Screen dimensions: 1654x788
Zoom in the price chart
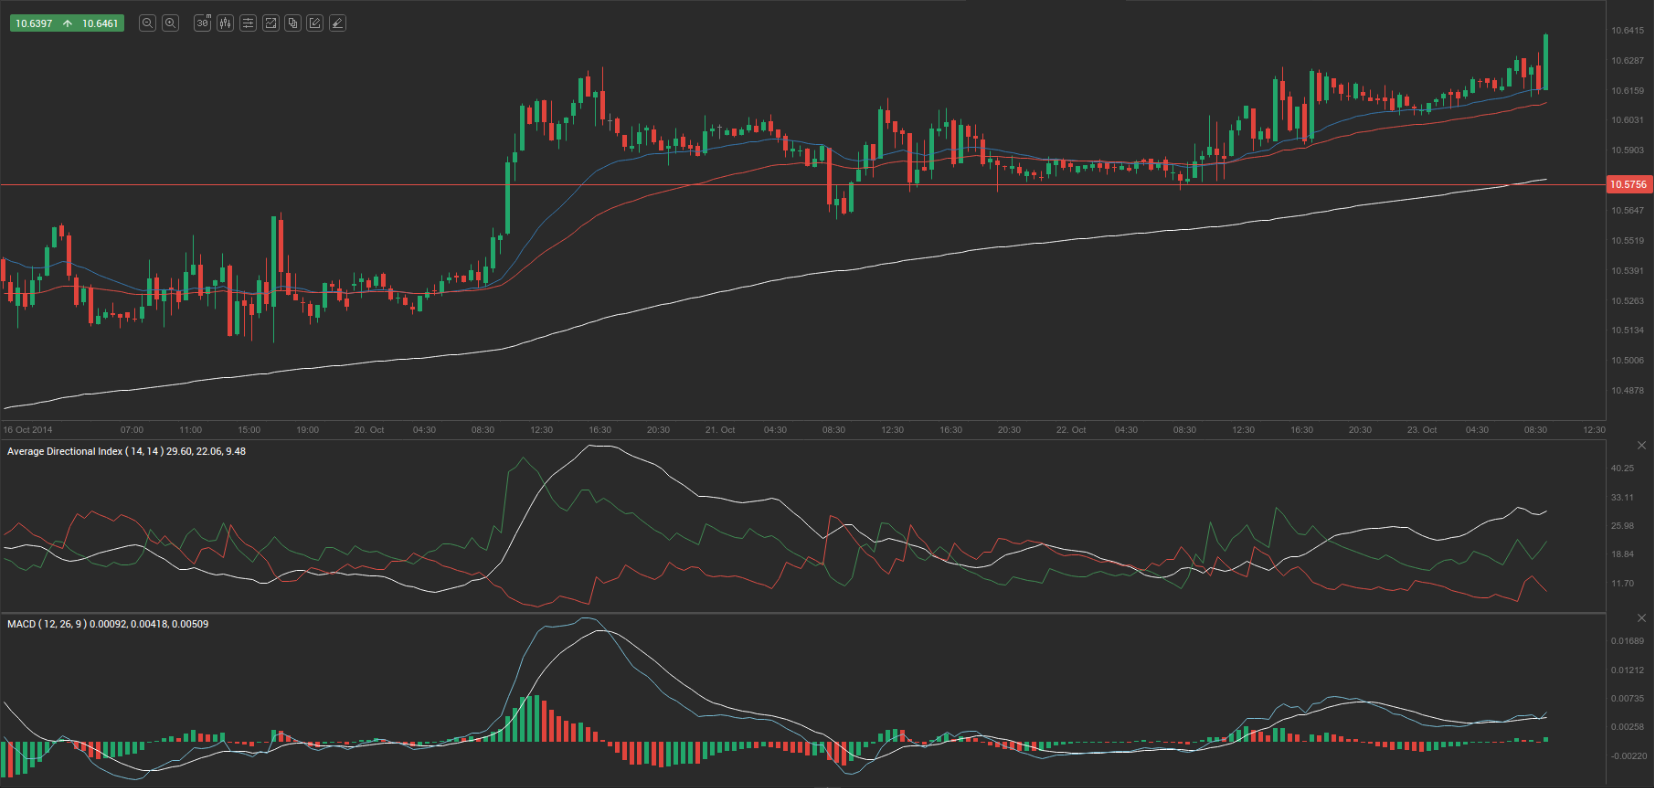click(x=170, y=23)
